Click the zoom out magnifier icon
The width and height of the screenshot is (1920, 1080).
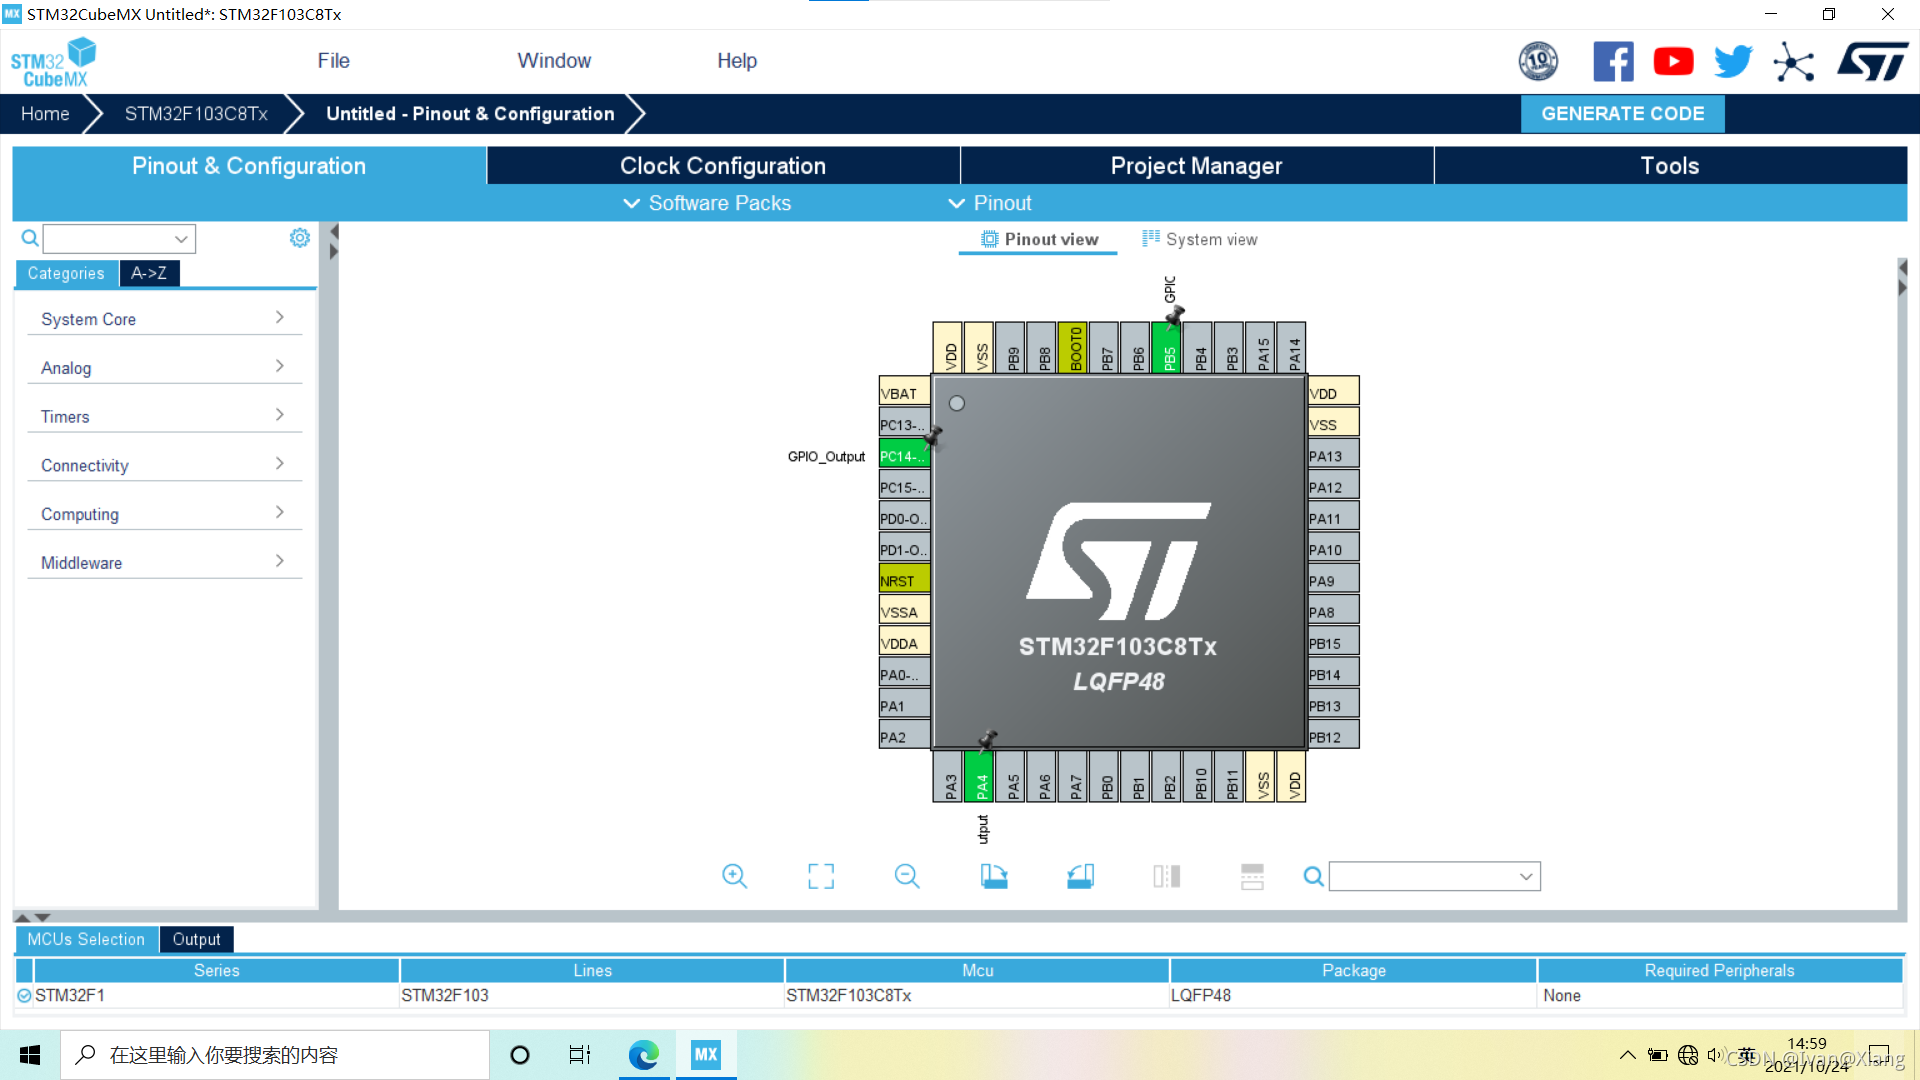(907, 877)
